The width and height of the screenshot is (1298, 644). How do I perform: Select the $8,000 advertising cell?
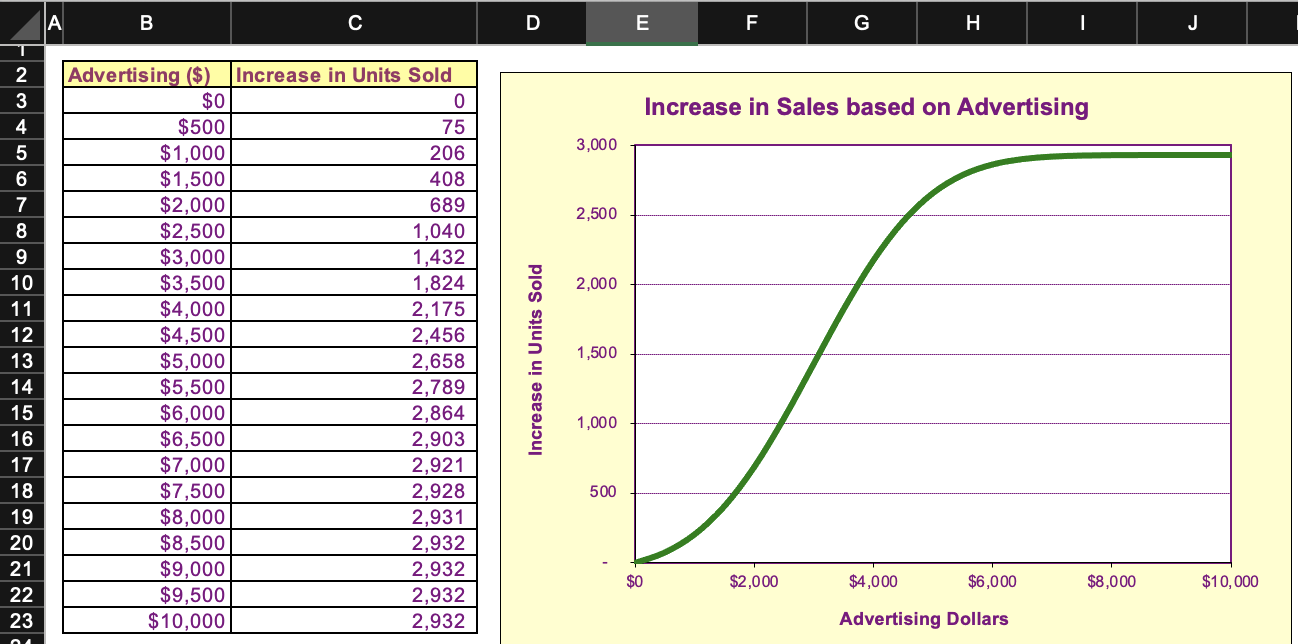148,517
